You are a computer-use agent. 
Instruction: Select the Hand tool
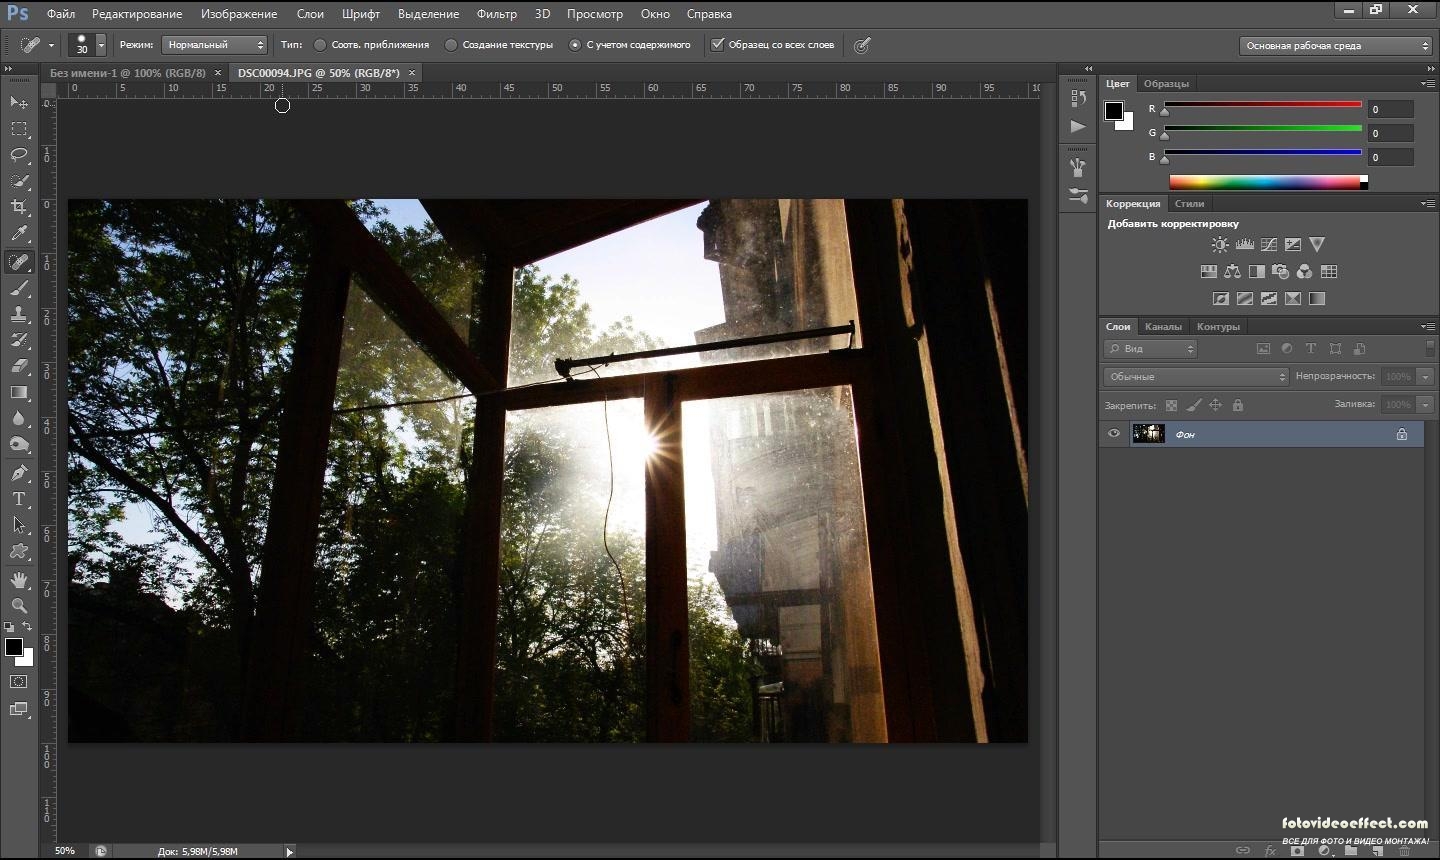[x=19, y=580]
